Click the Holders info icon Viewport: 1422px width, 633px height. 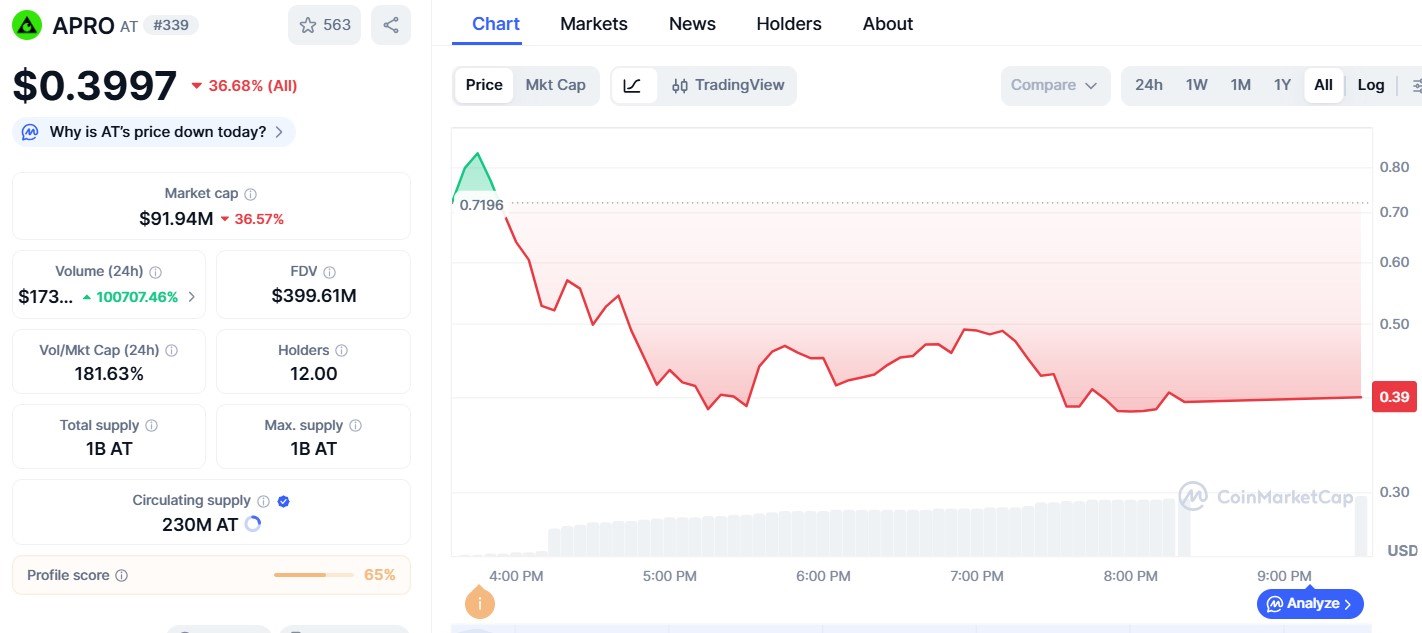pos(342,351)
